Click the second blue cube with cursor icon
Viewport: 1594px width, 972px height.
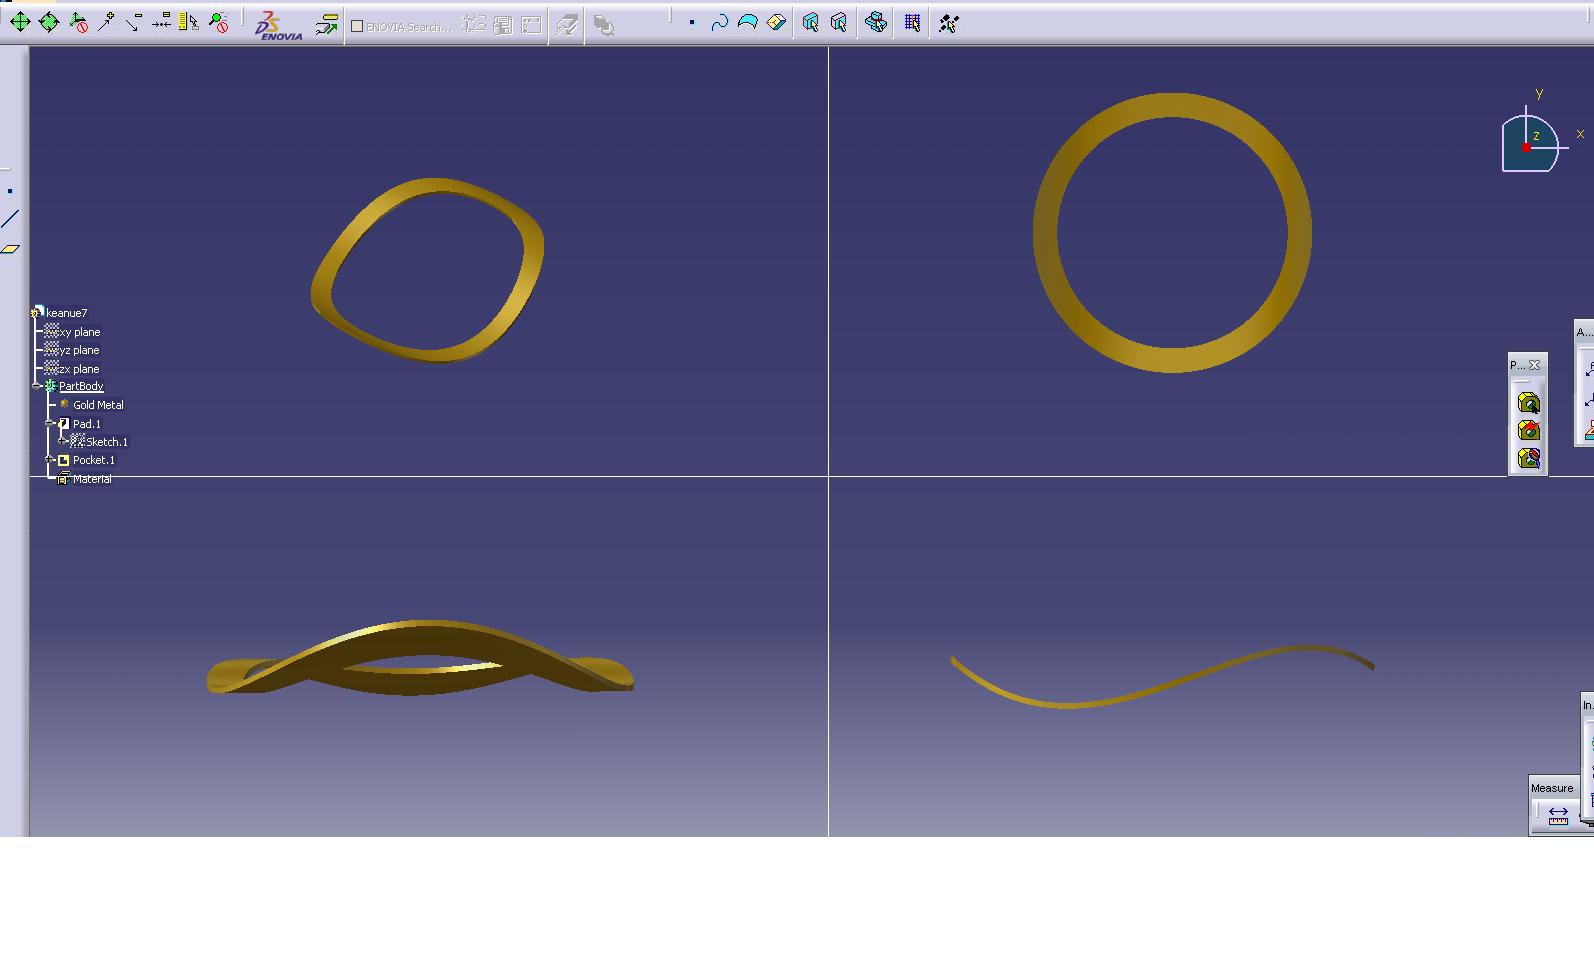tap(839, 22)
